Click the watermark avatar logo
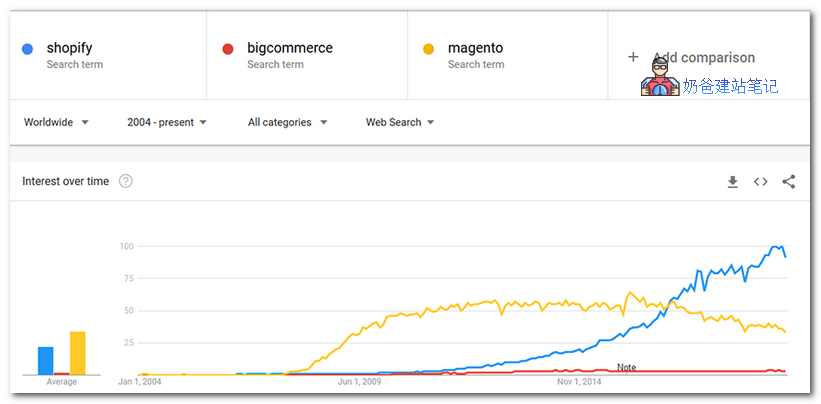Image resolution: width=821 pixels, height=404 pixels. (x=660, y=77)
